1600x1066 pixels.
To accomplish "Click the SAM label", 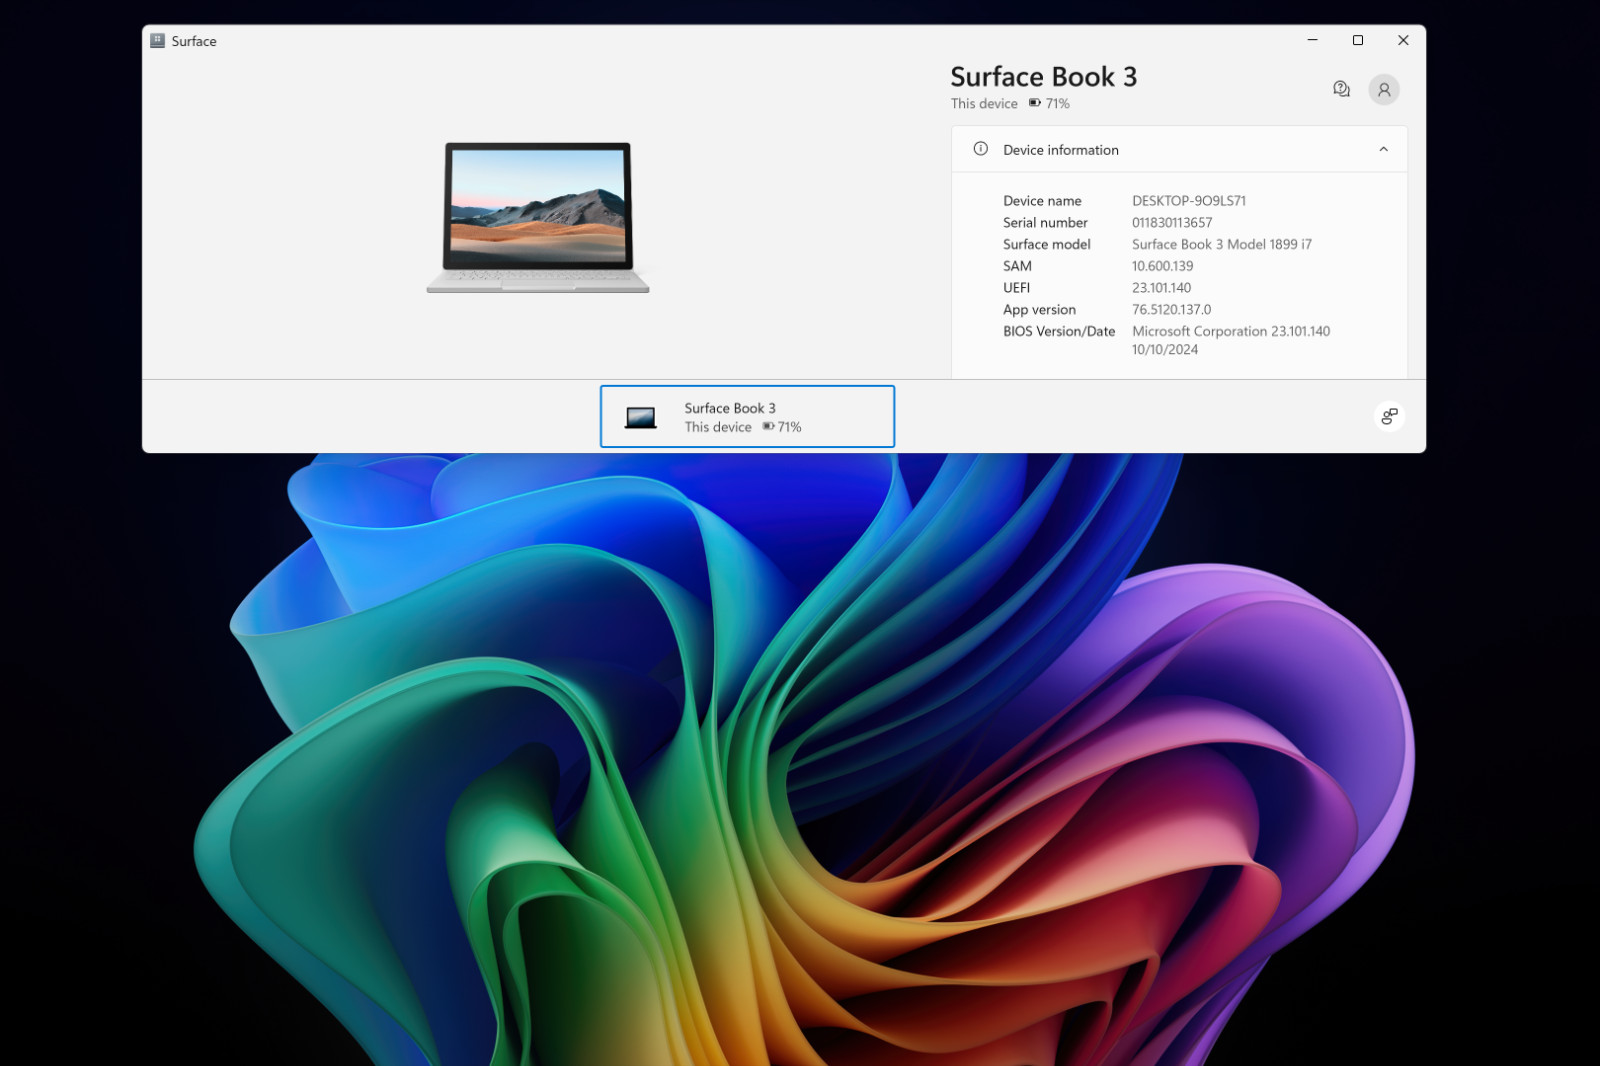I will click(1017, 266).
